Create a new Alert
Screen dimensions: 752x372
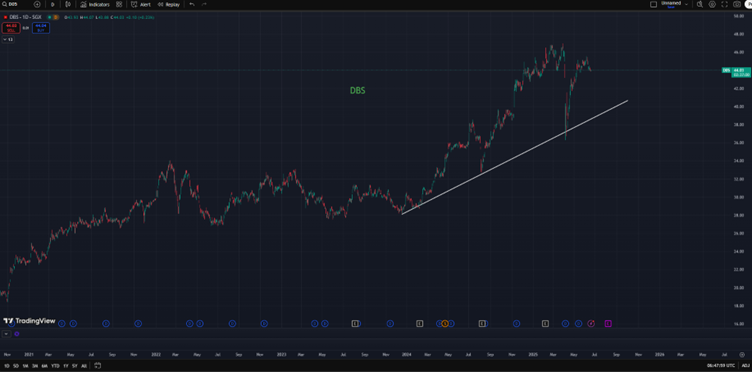(141, 4)
